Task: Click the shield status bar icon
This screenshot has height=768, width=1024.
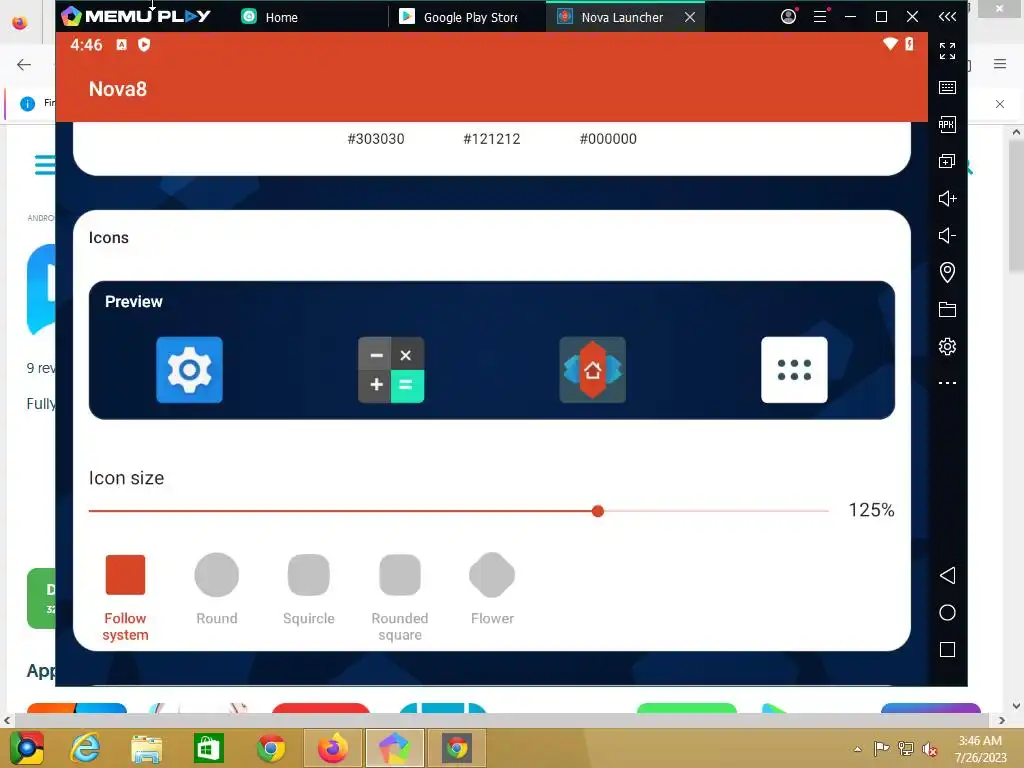Action: (144, 44)
